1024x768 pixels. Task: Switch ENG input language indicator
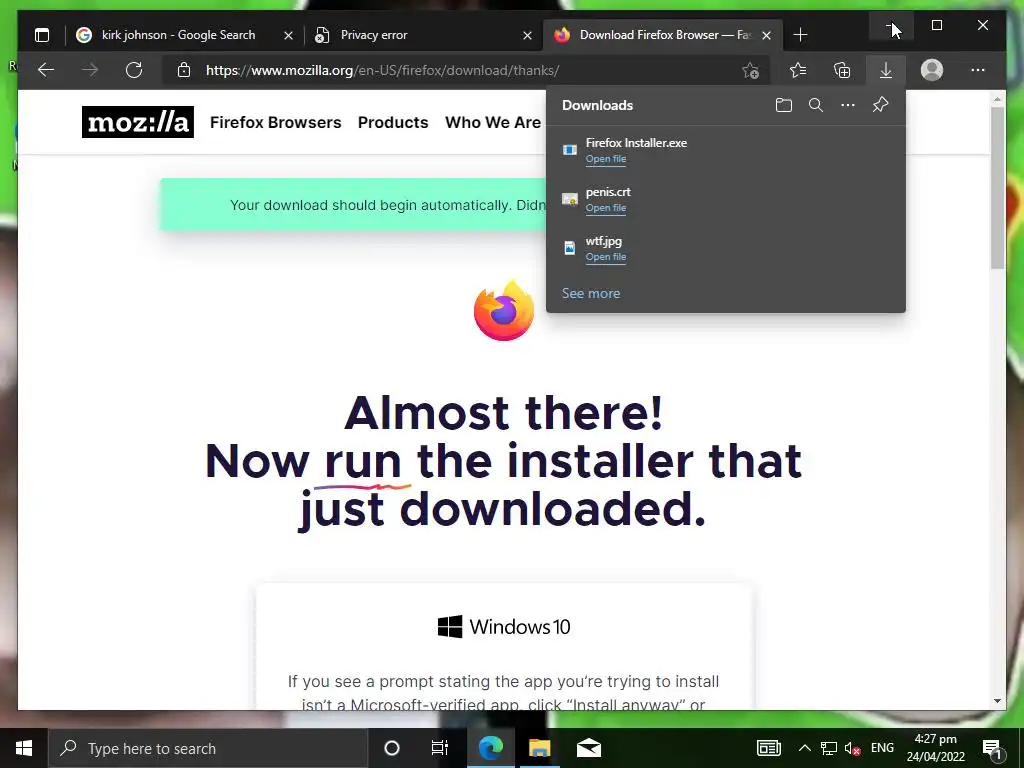pyautogui.click(x=882, y=748)
